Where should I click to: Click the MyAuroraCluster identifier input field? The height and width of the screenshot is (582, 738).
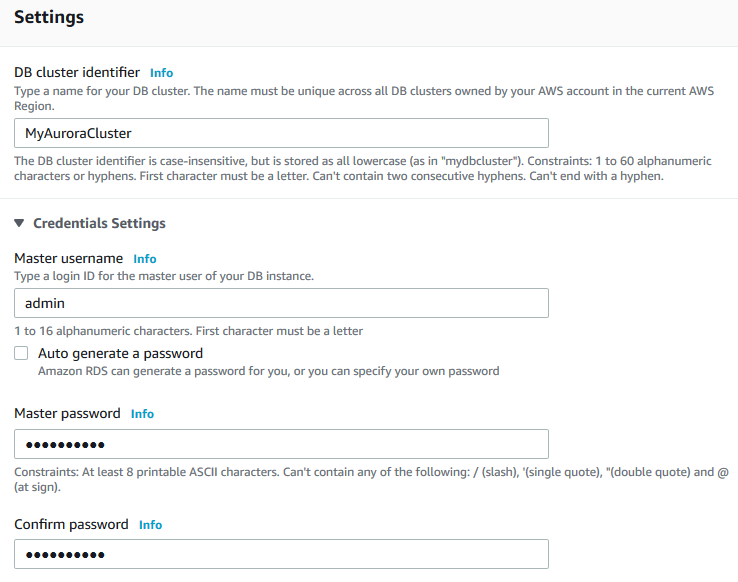tap(281, 133)
